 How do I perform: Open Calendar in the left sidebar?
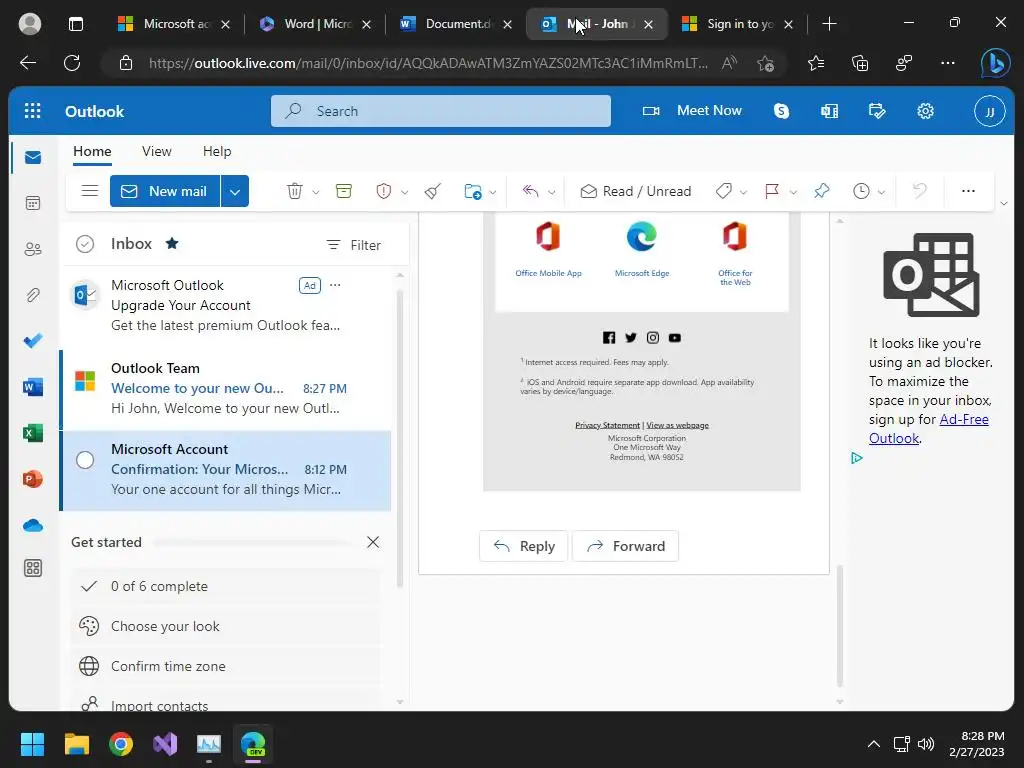click(33, 203)
